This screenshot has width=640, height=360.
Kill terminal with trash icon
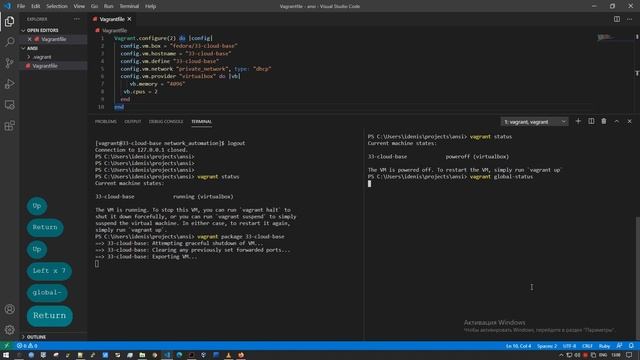click(x=604, y=121)
